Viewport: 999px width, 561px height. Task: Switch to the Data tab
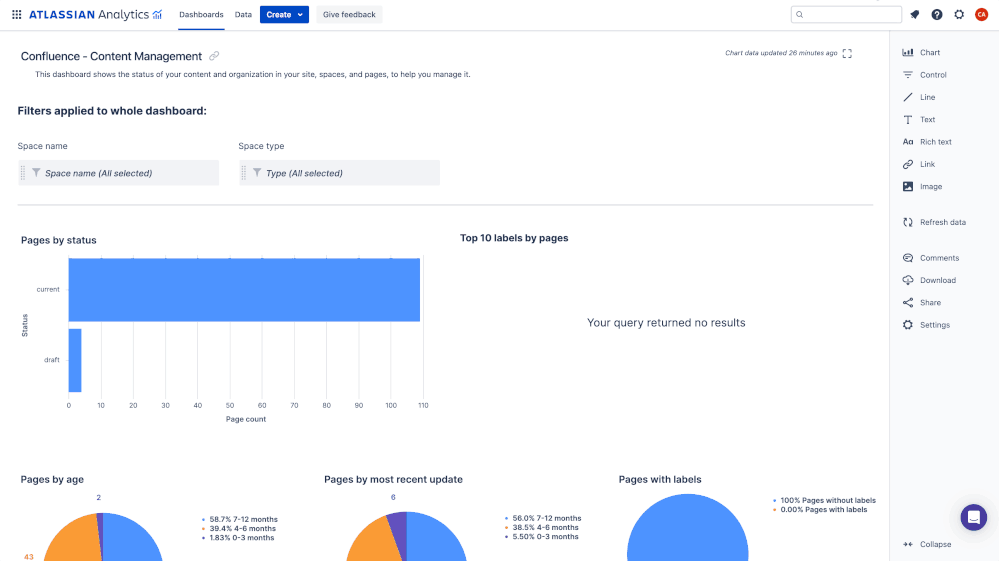(243, 15)
